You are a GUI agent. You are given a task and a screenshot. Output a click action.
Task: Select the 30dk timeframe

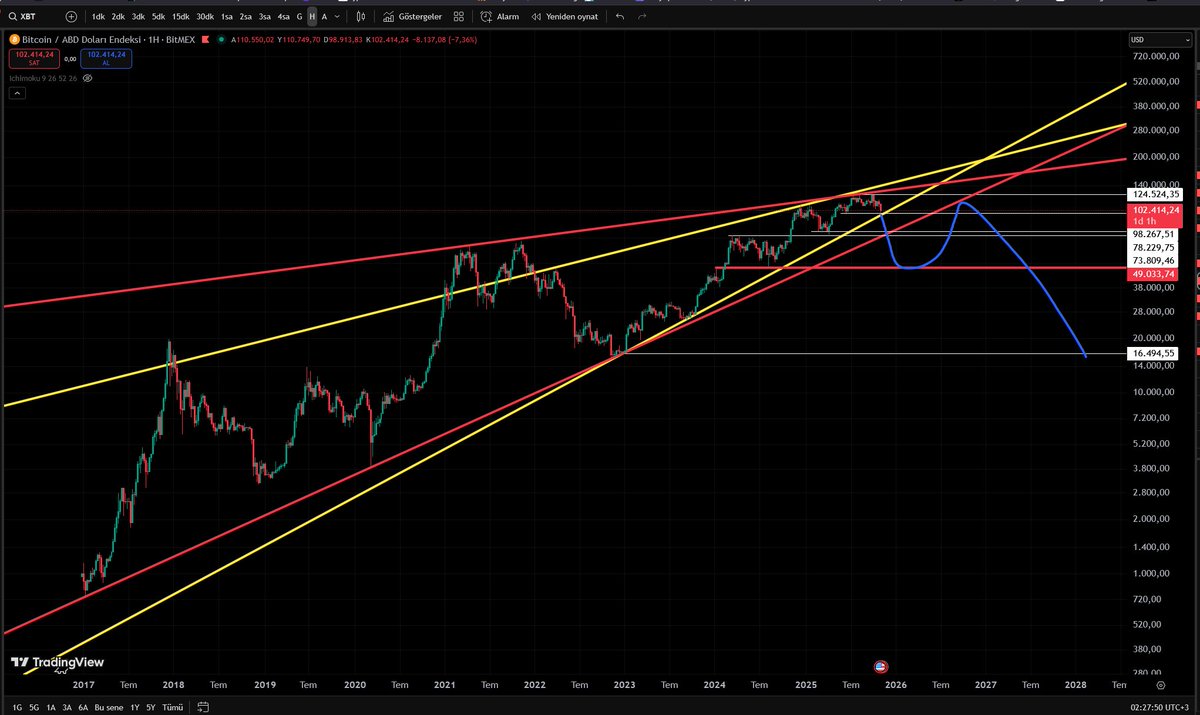click(205, 17)
